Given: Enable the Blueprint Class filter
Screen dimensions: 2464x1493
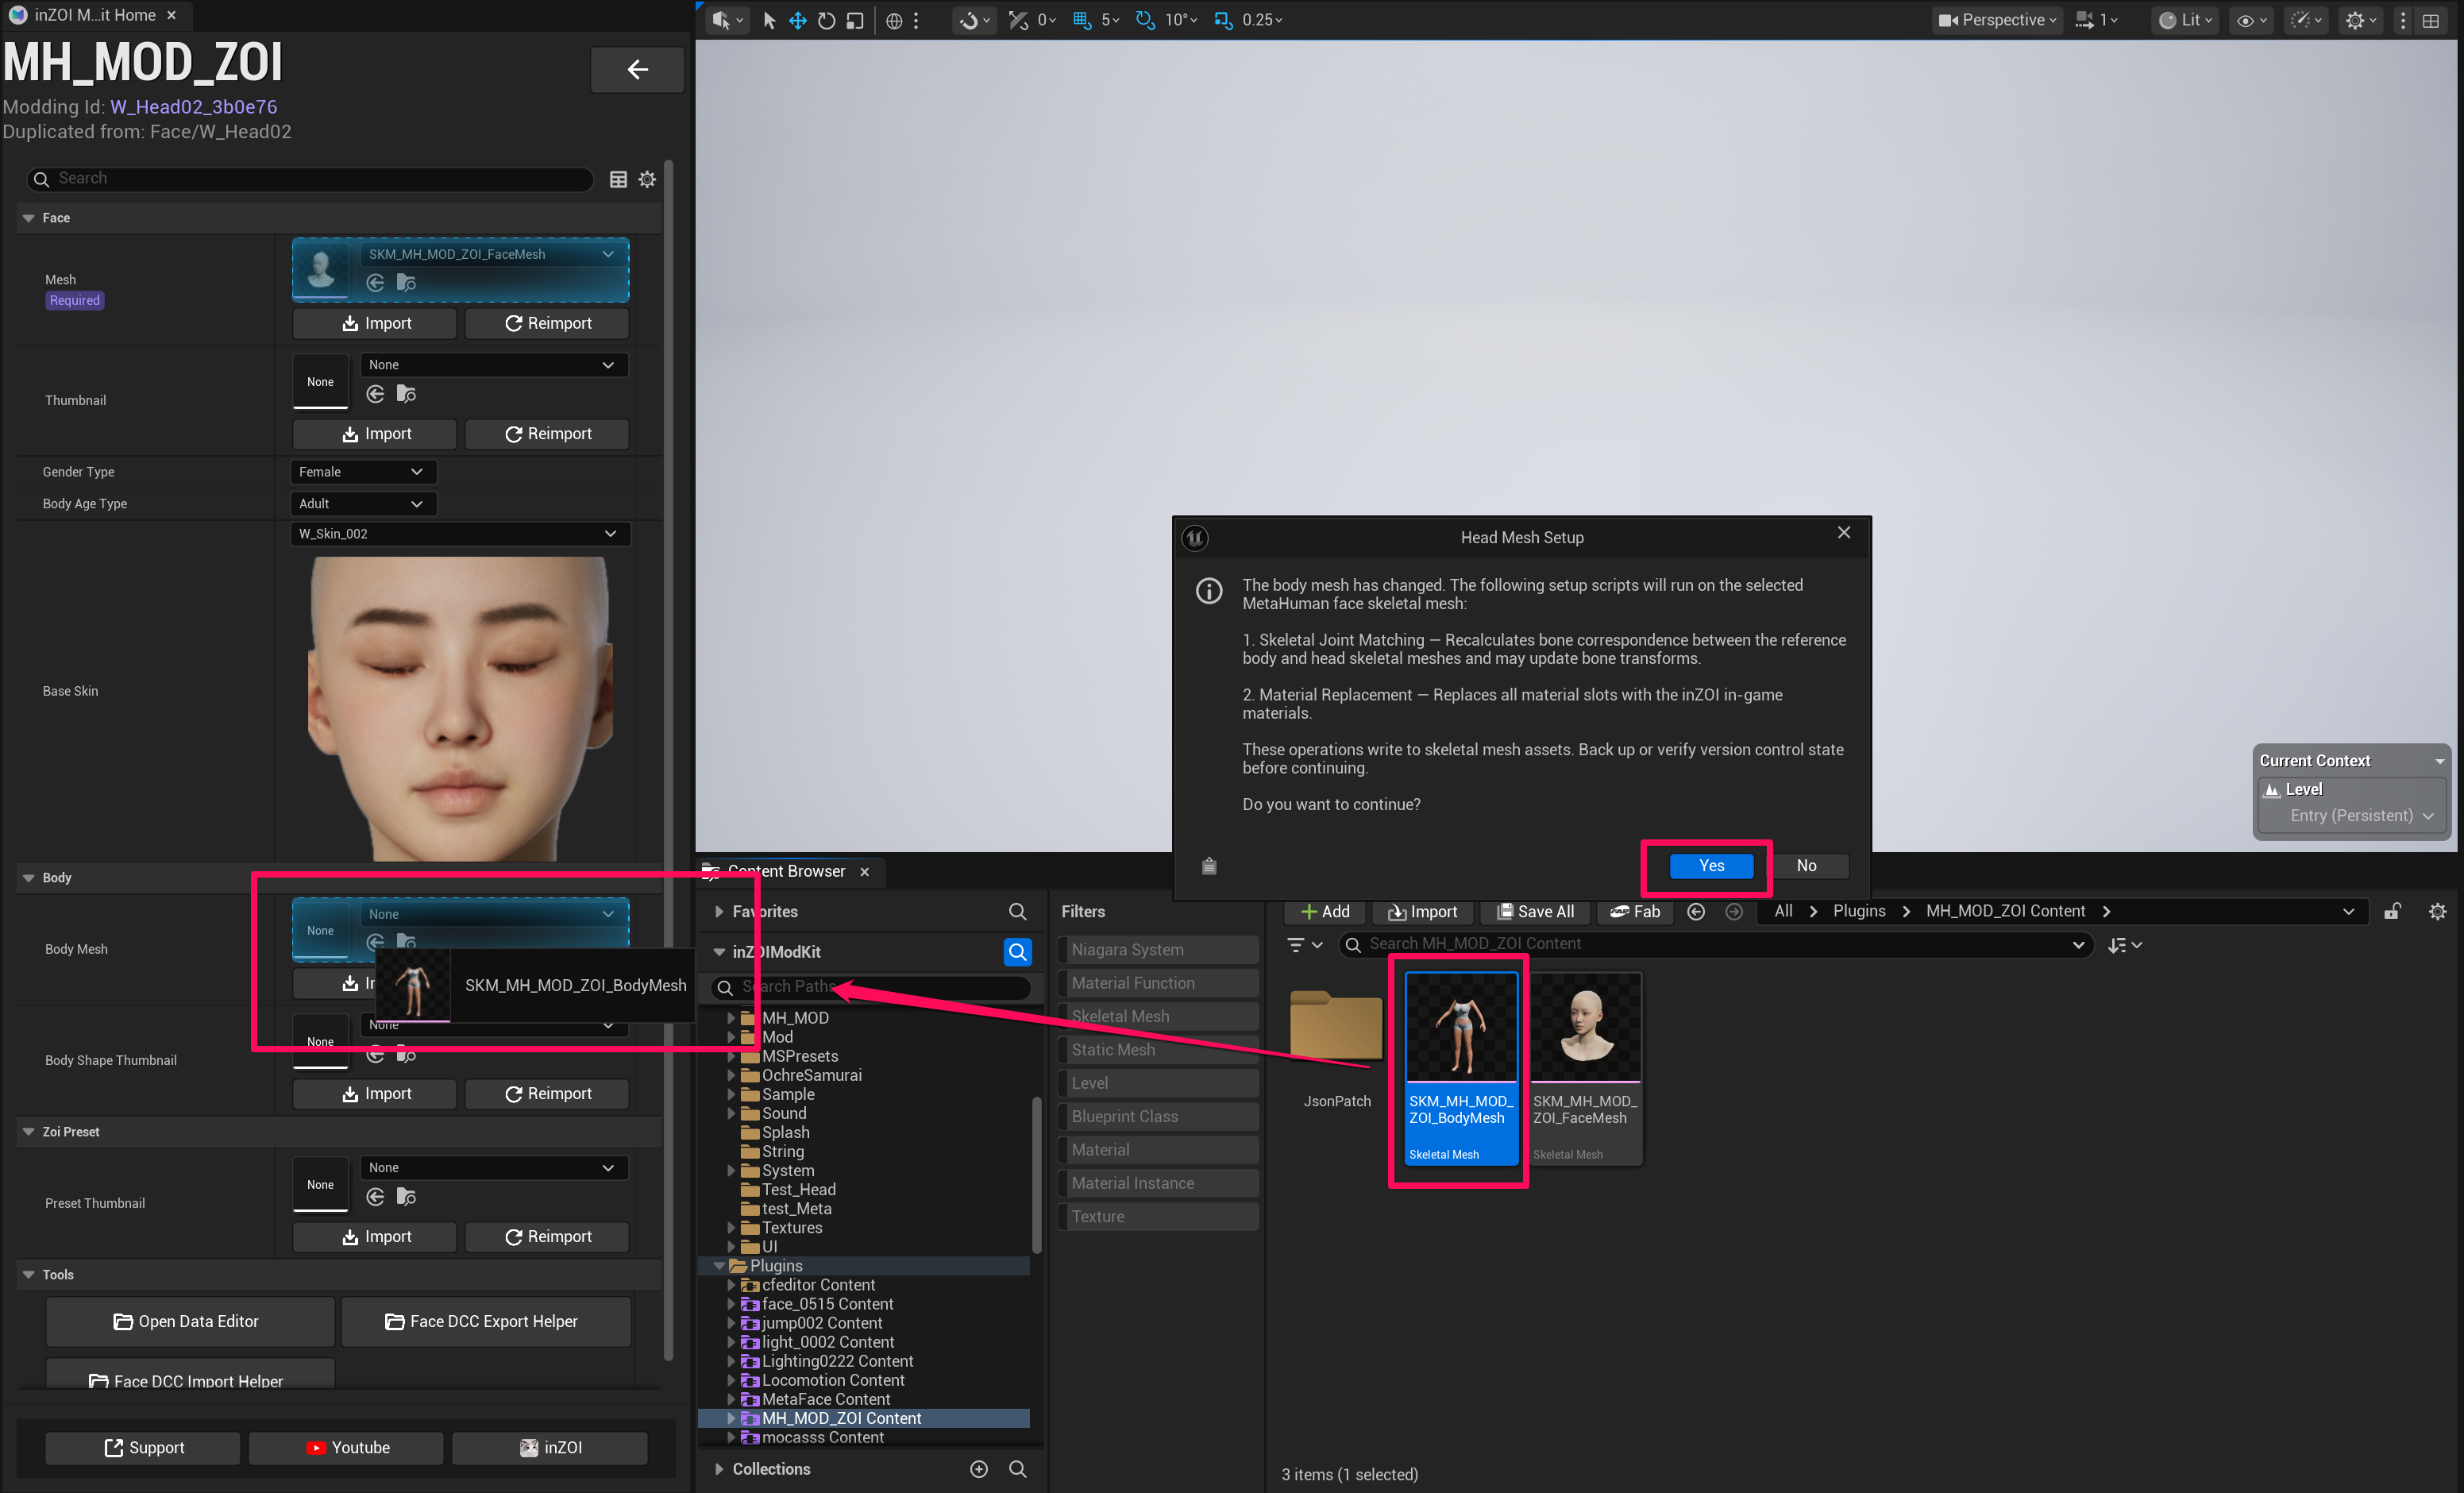Looking at the screenshot, I should coord(1158,1116).
